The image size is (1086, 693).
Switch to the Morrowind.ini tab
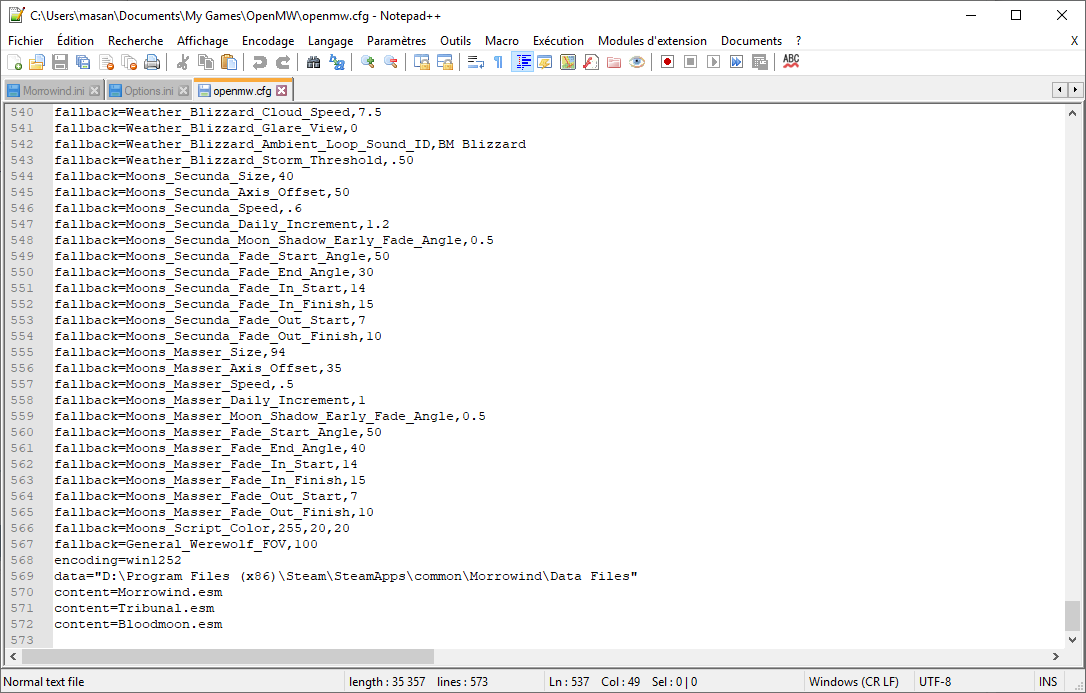[x=53, y=91]
